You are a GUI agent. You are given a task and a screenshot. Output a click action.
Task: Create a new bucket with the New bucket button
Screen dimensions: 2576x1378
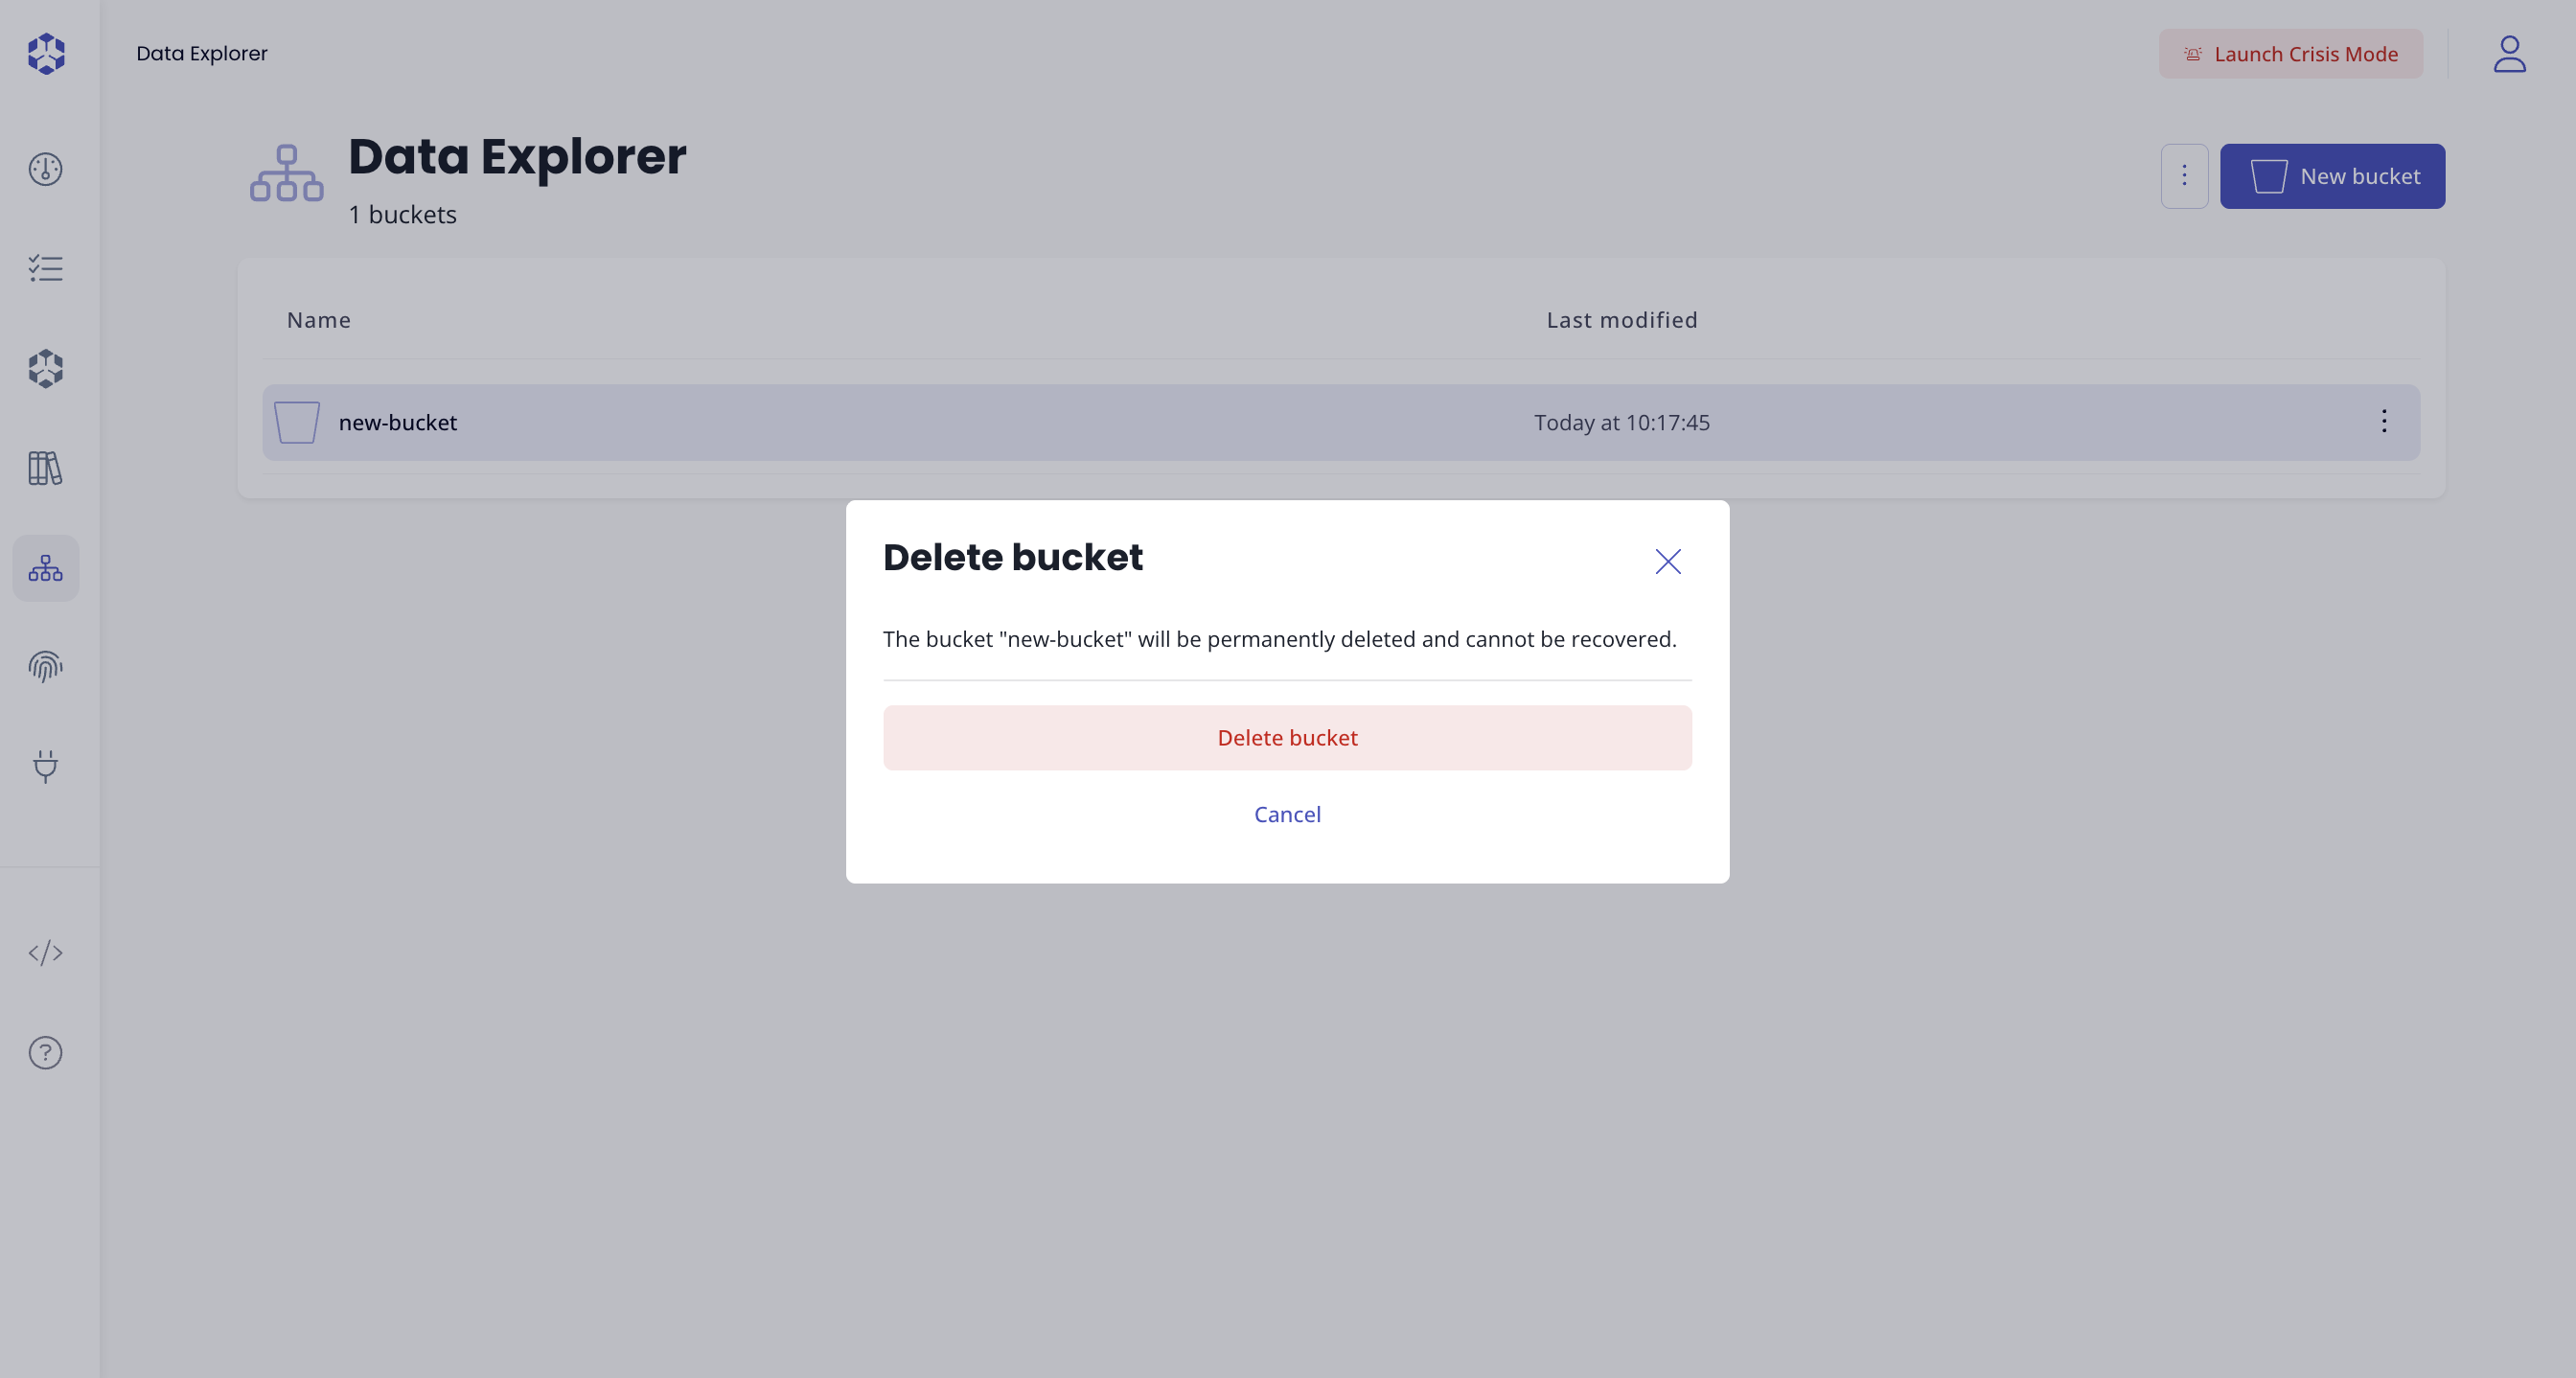point(2332,176)
